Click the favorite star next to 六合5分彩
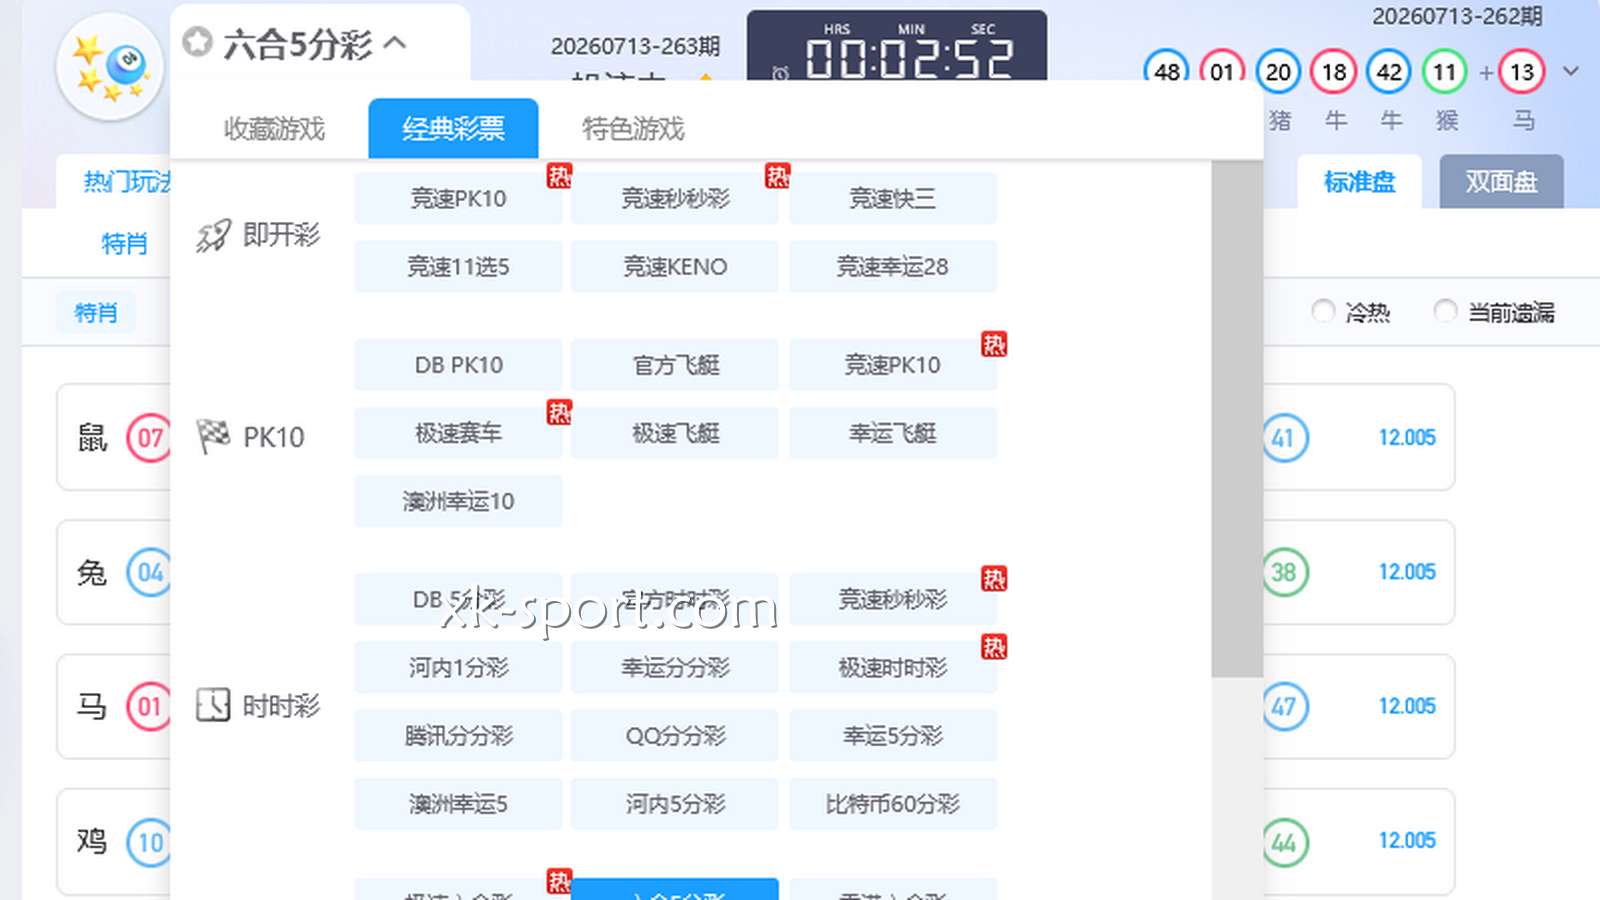1600x900 pixels. (198, 42)
